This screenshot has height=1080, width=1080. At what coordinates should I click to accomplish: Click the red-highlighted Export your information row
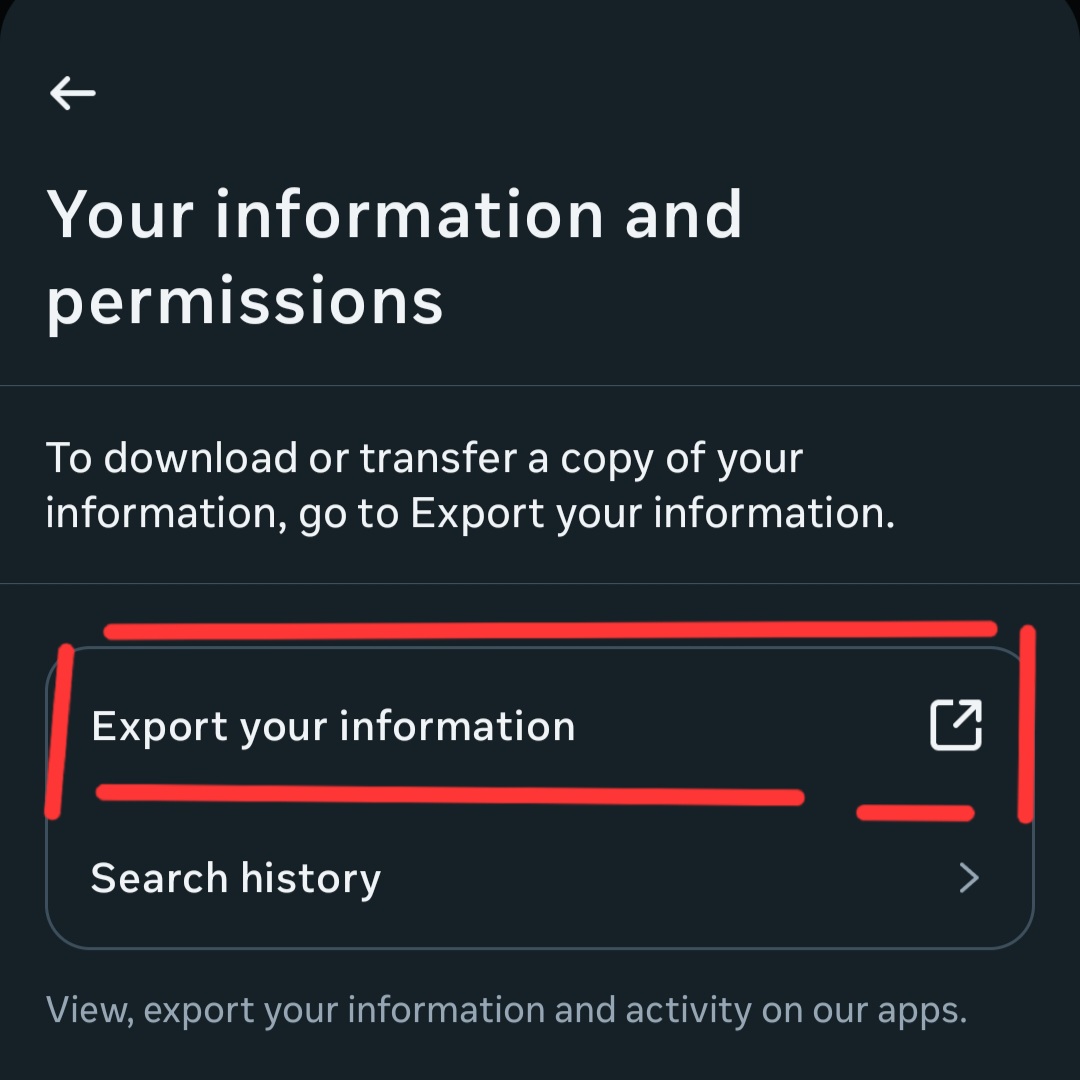[400, 724]
